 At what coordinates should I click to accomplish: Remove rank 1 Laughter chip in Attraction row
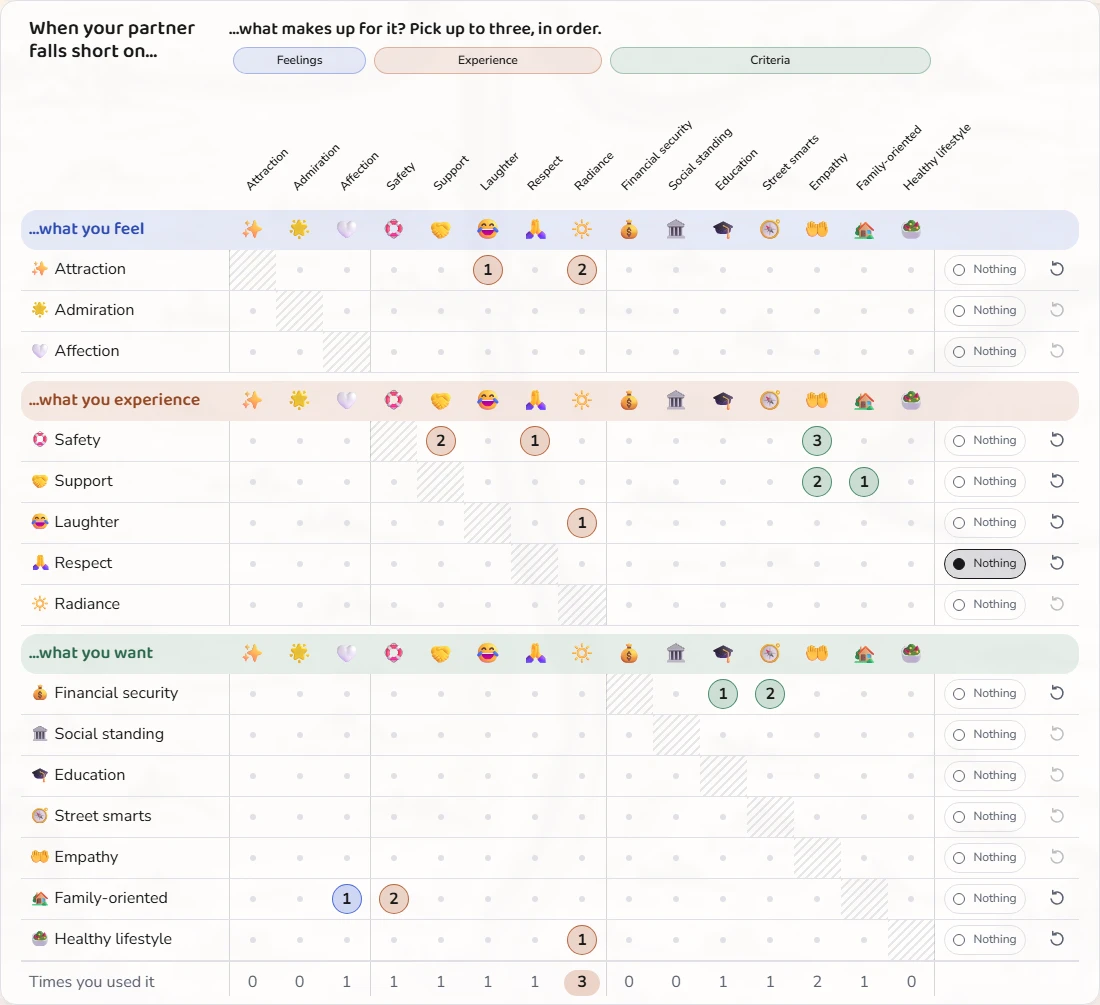[488, 270]
